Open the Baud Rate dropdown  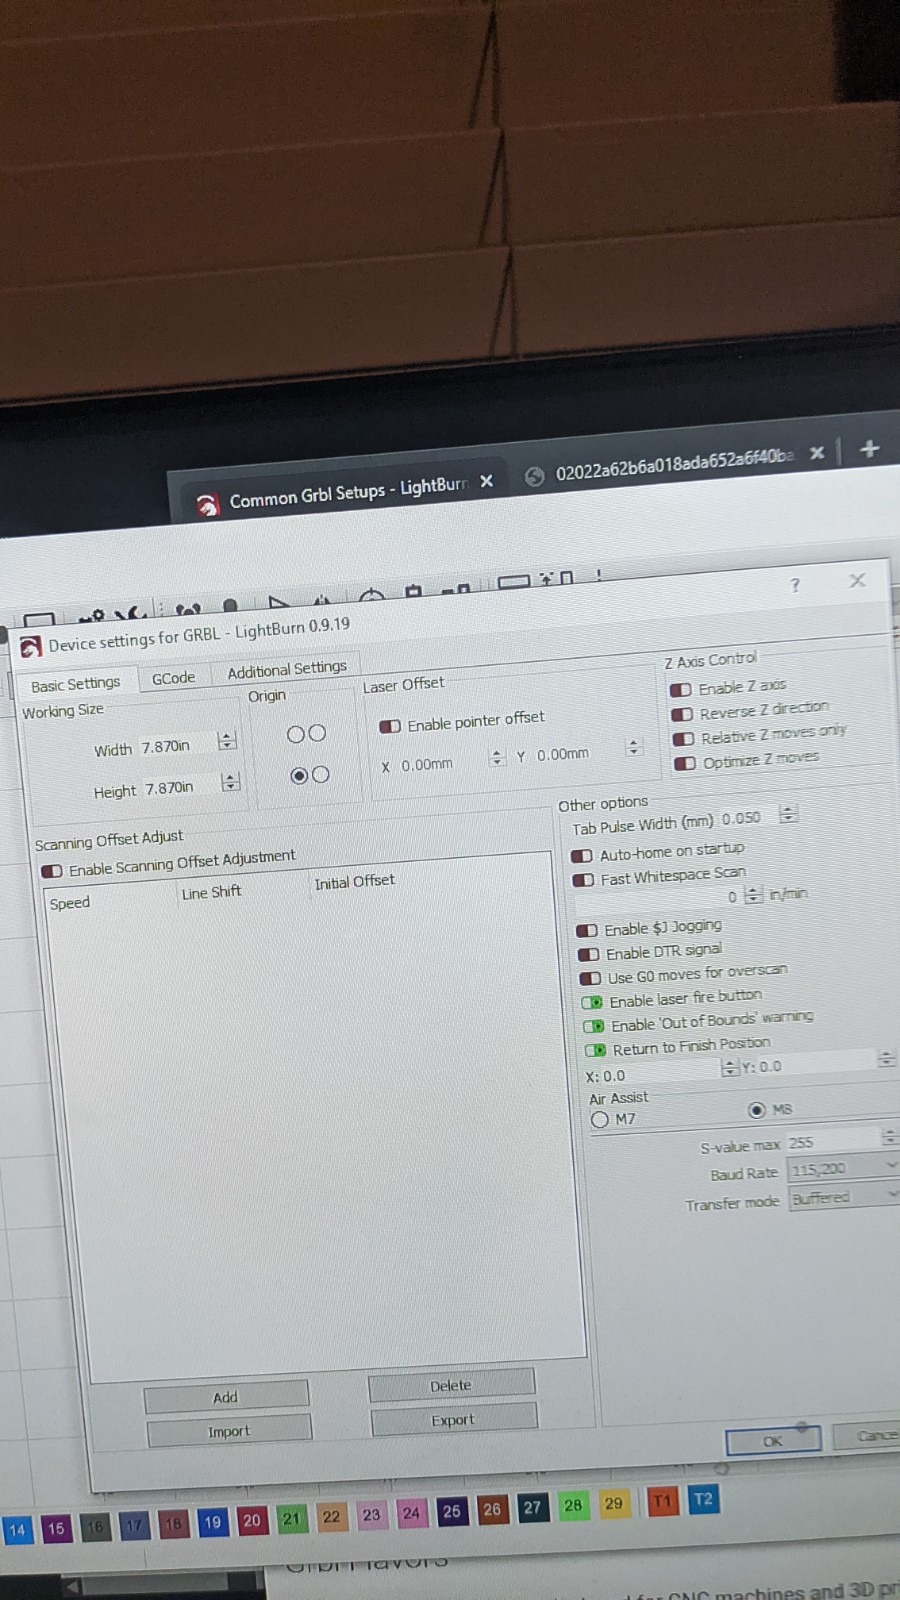(x=844, y=1168)
